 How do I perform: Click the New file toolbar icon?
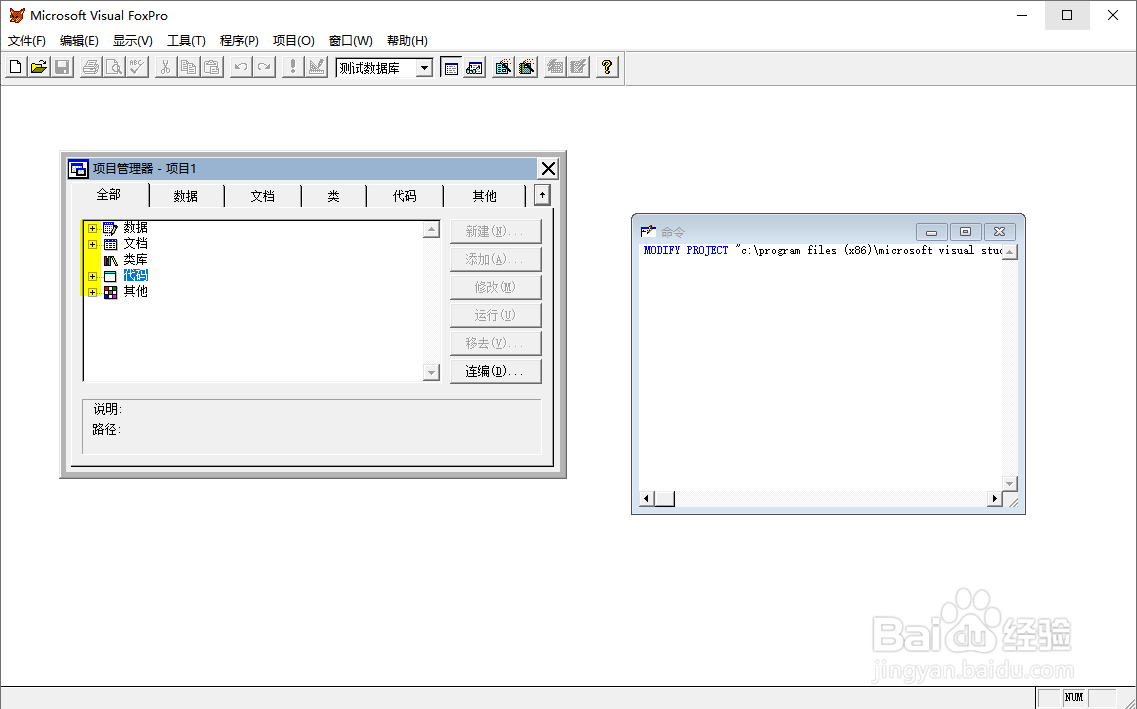pos(16,67)
